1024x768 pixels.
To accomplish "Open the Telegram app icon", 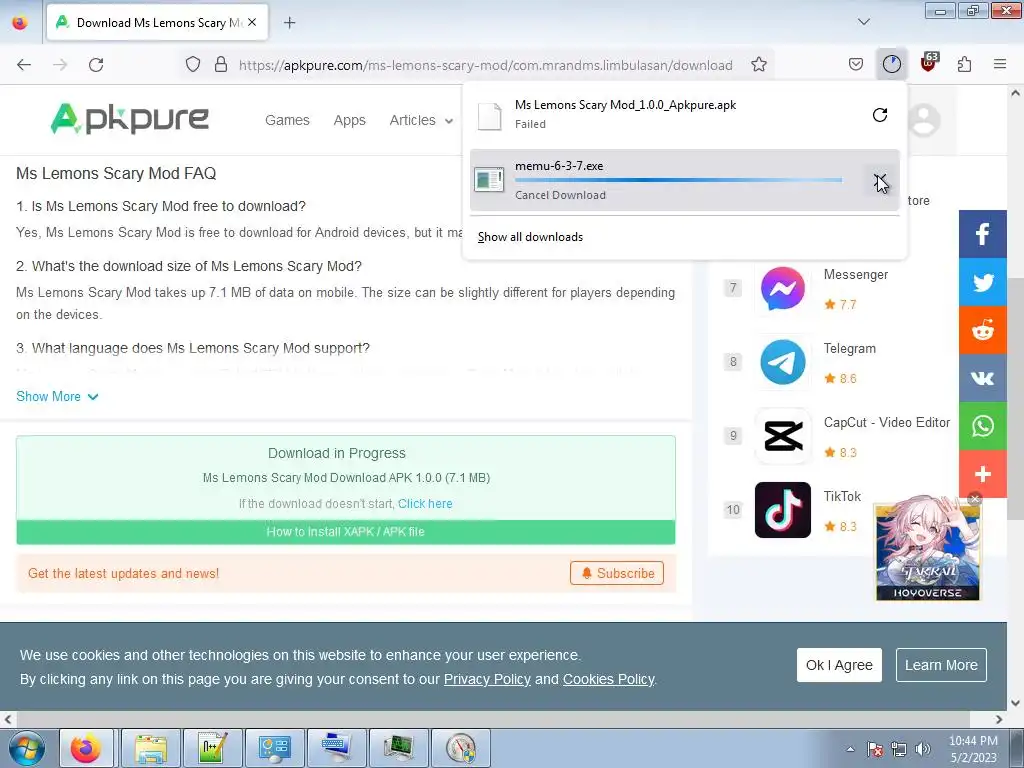I will pyautogui.click(x=782, y=362).
